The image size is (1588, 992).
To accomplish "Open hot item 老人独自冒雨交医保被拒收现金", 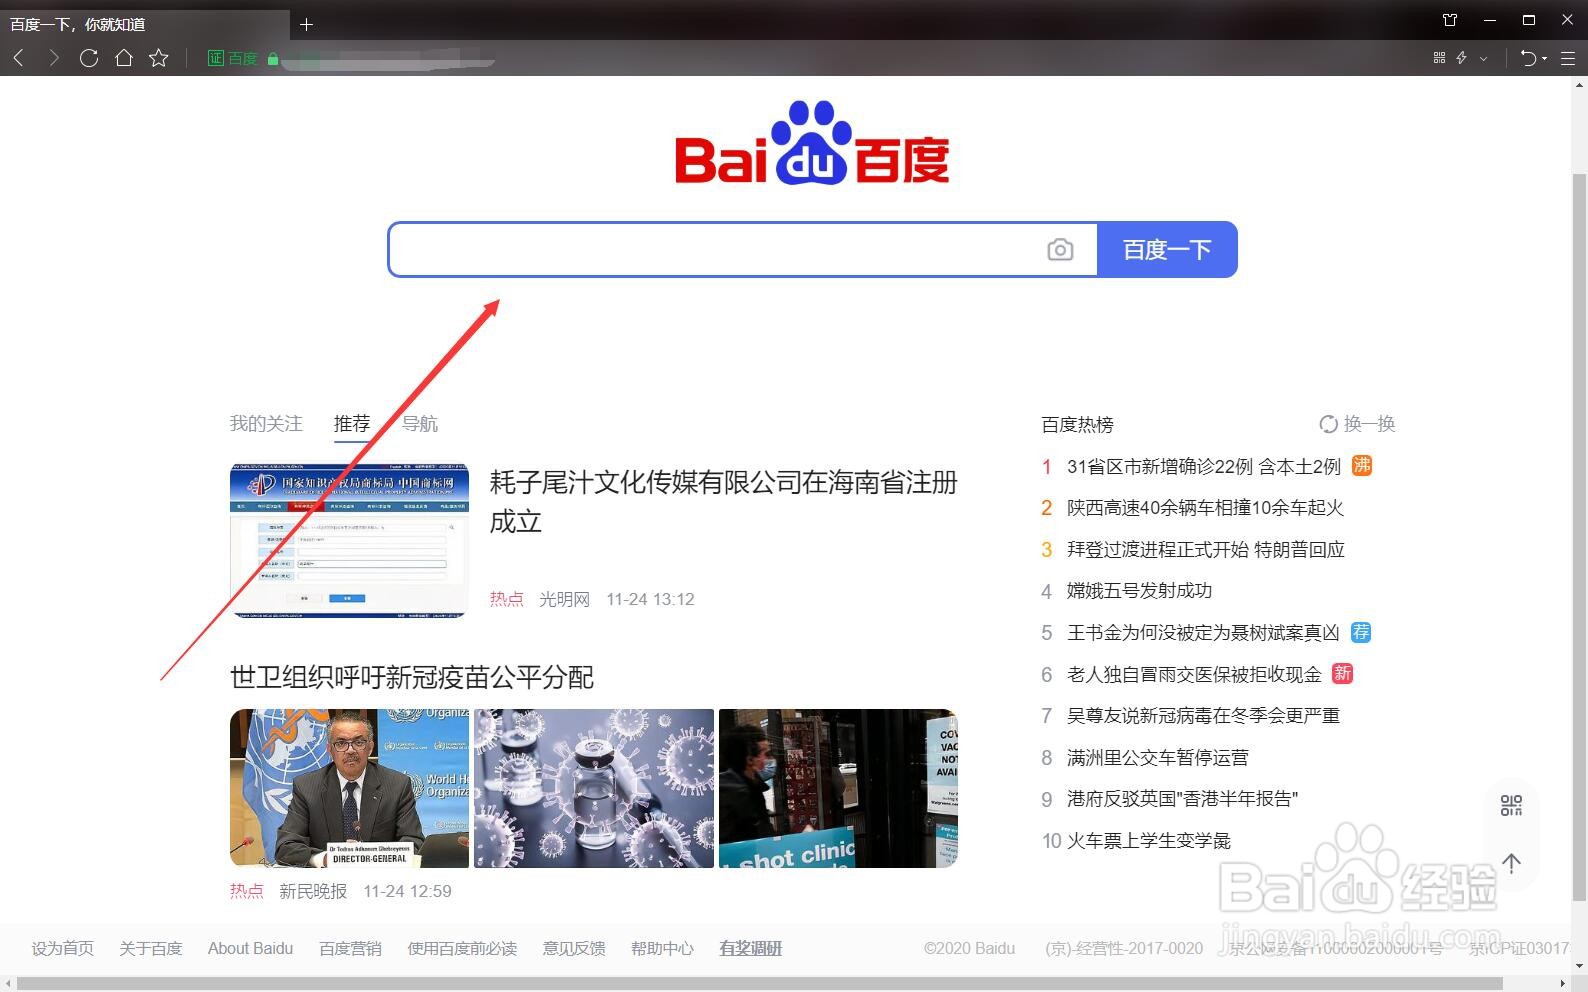I will (1194, 675).
